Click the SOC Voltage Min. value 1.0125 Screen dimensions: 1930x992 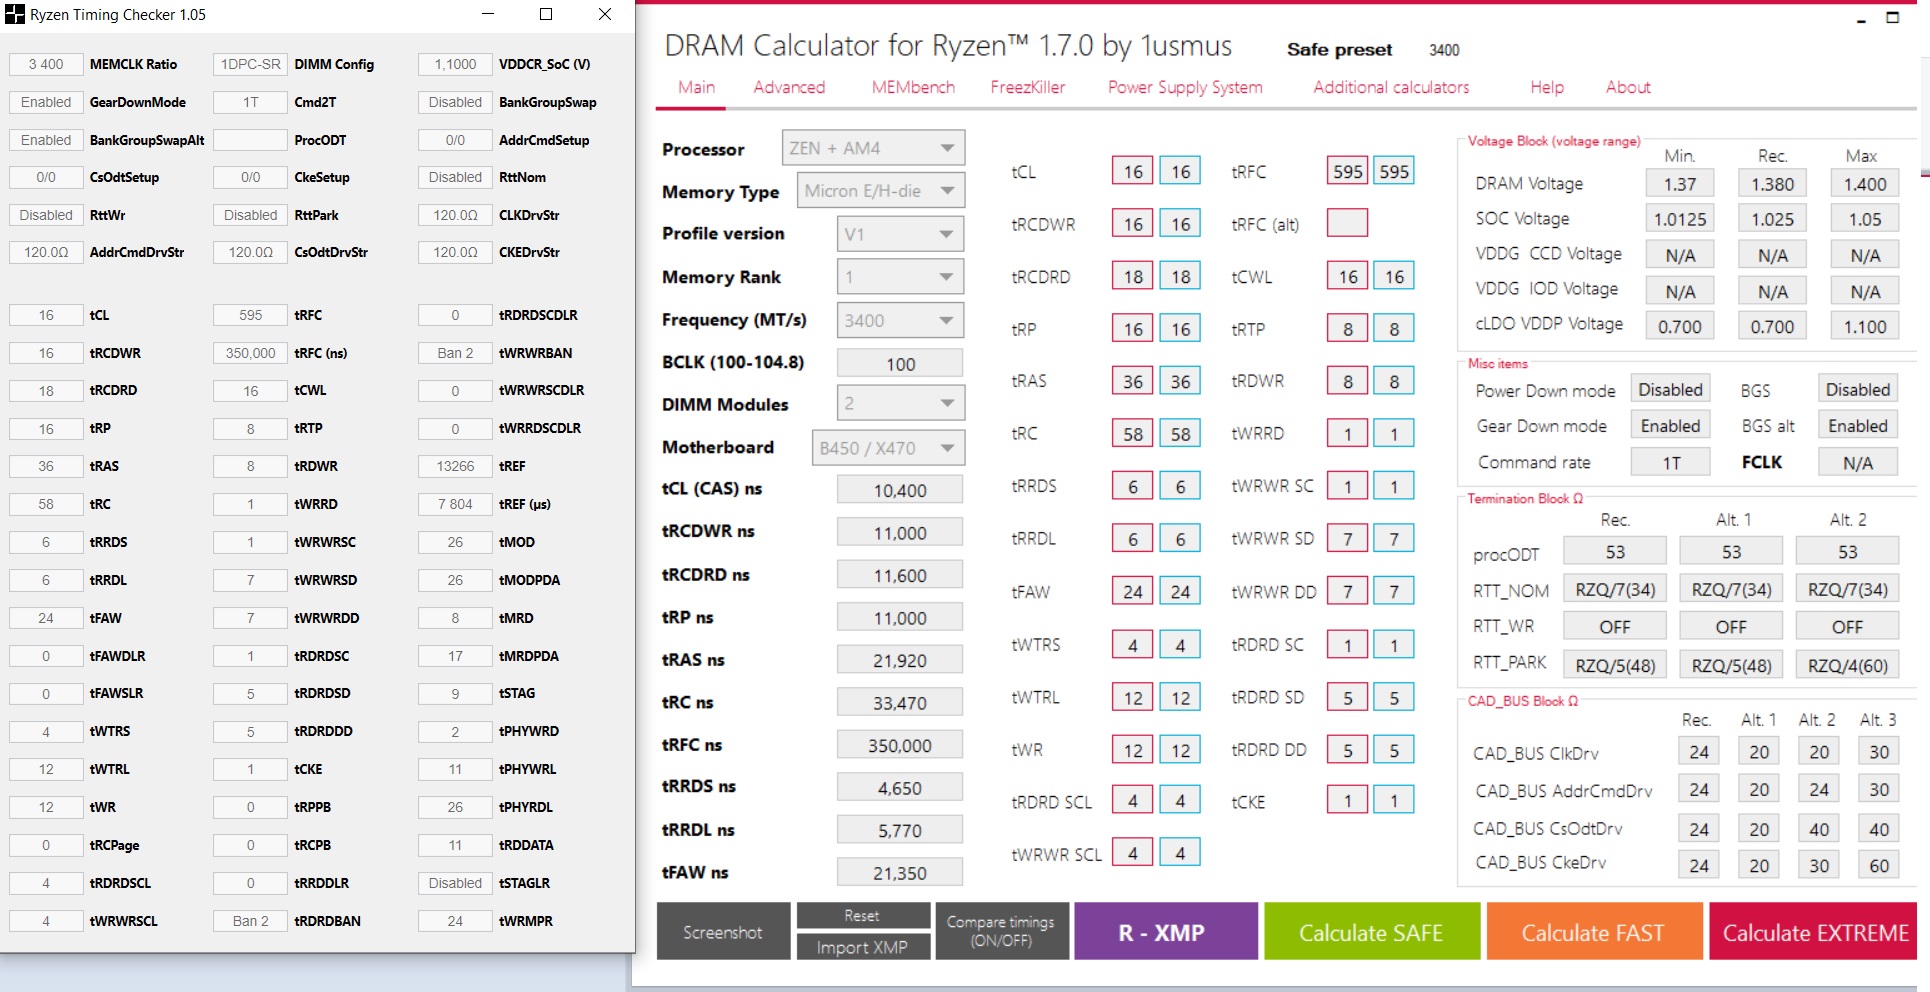tap(1680, 219)
